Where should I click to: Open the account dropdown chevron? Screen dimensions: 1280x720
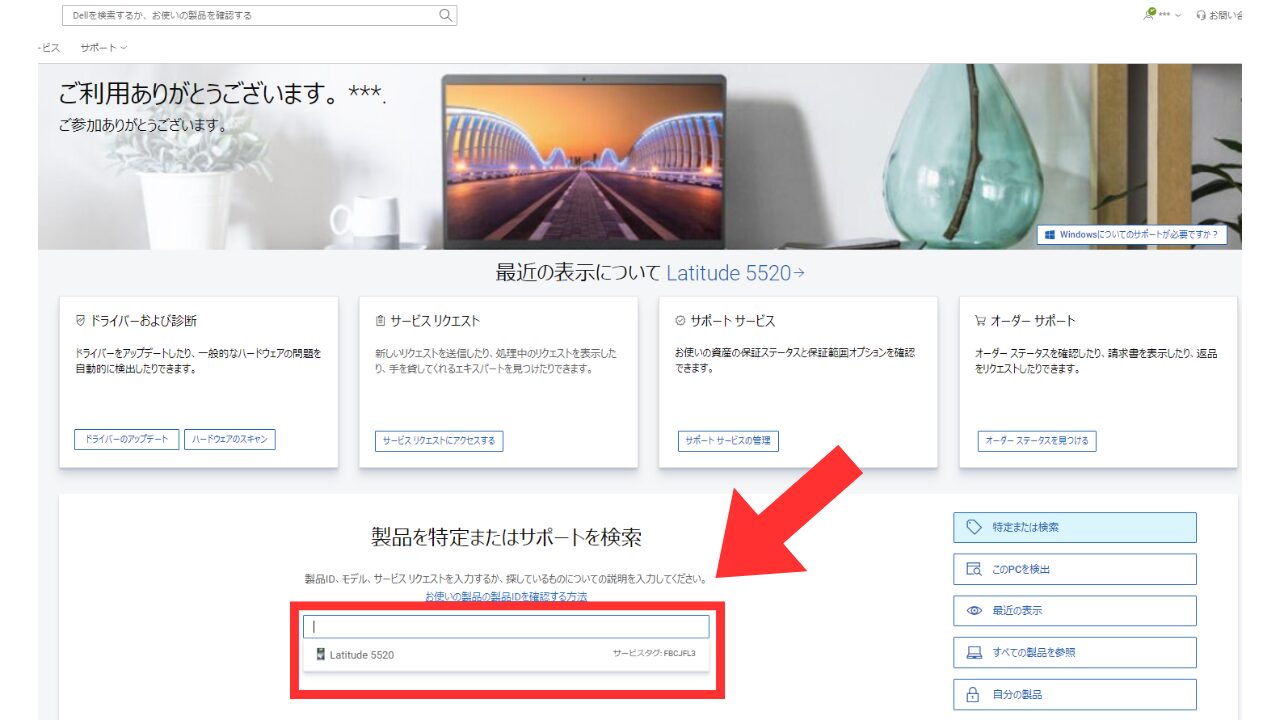pyautogui.click(x=1178, y=16)
